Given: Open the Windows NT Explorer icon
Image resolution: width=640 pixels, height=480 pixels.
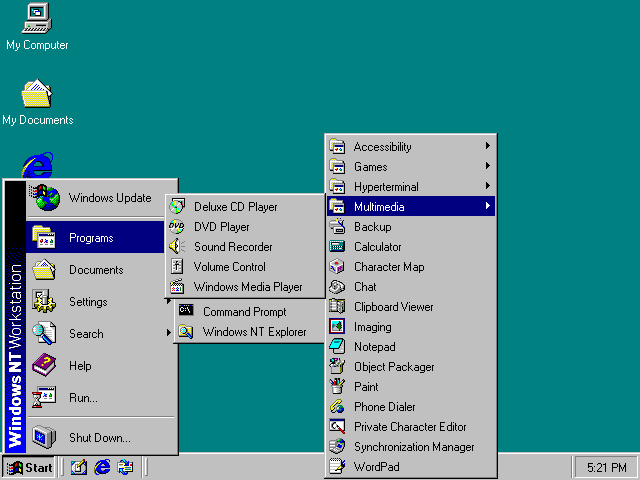Looking at the screenshot, I should click(x=186, y=331).
